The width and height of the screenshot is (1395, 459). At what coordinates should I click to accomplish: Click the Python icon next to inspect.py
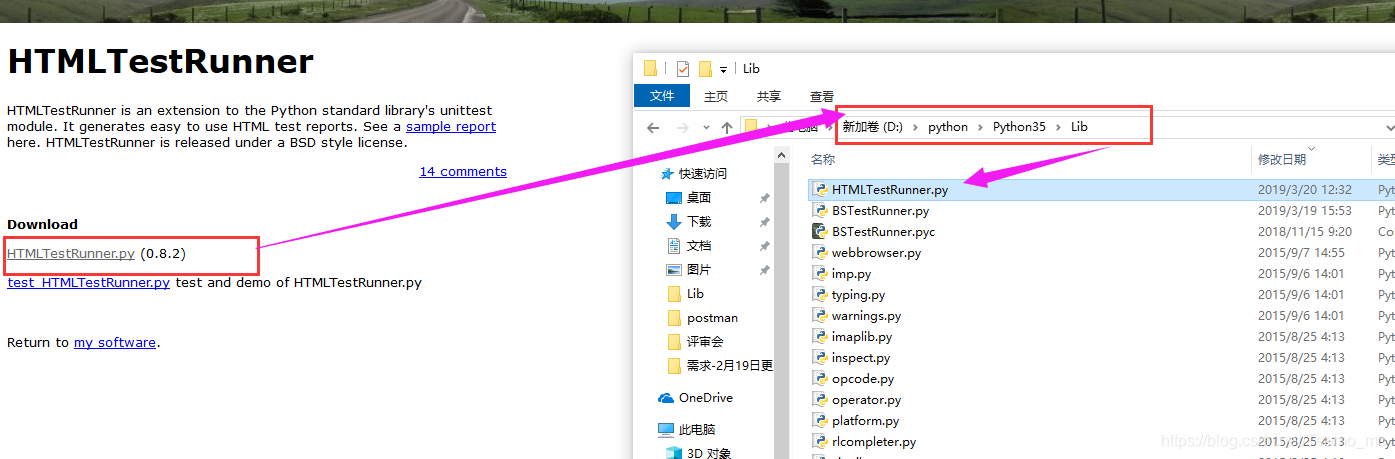820,358
